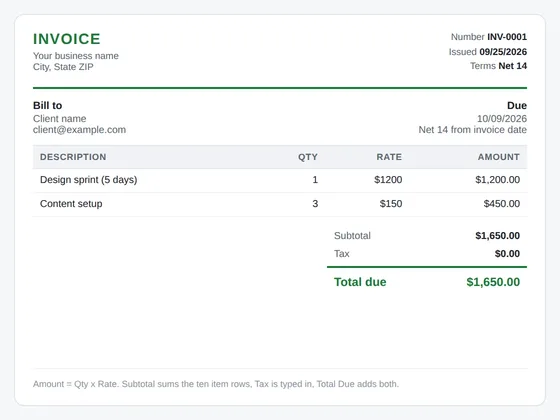Click quantity 3 in Content setup row
Screen dimensions: 560x420
coord(315,204)
